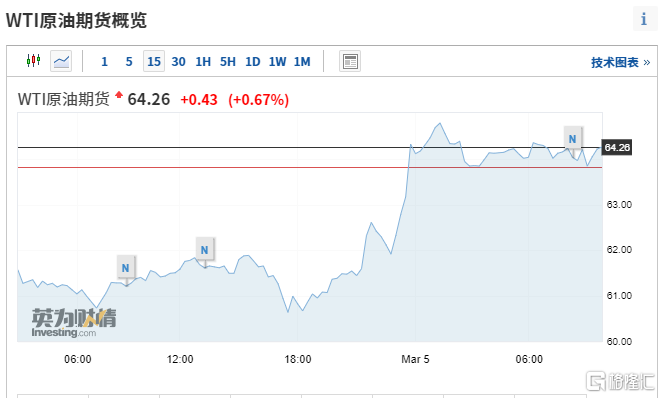
Task: Open the info icon at top right
Action: 645,19
